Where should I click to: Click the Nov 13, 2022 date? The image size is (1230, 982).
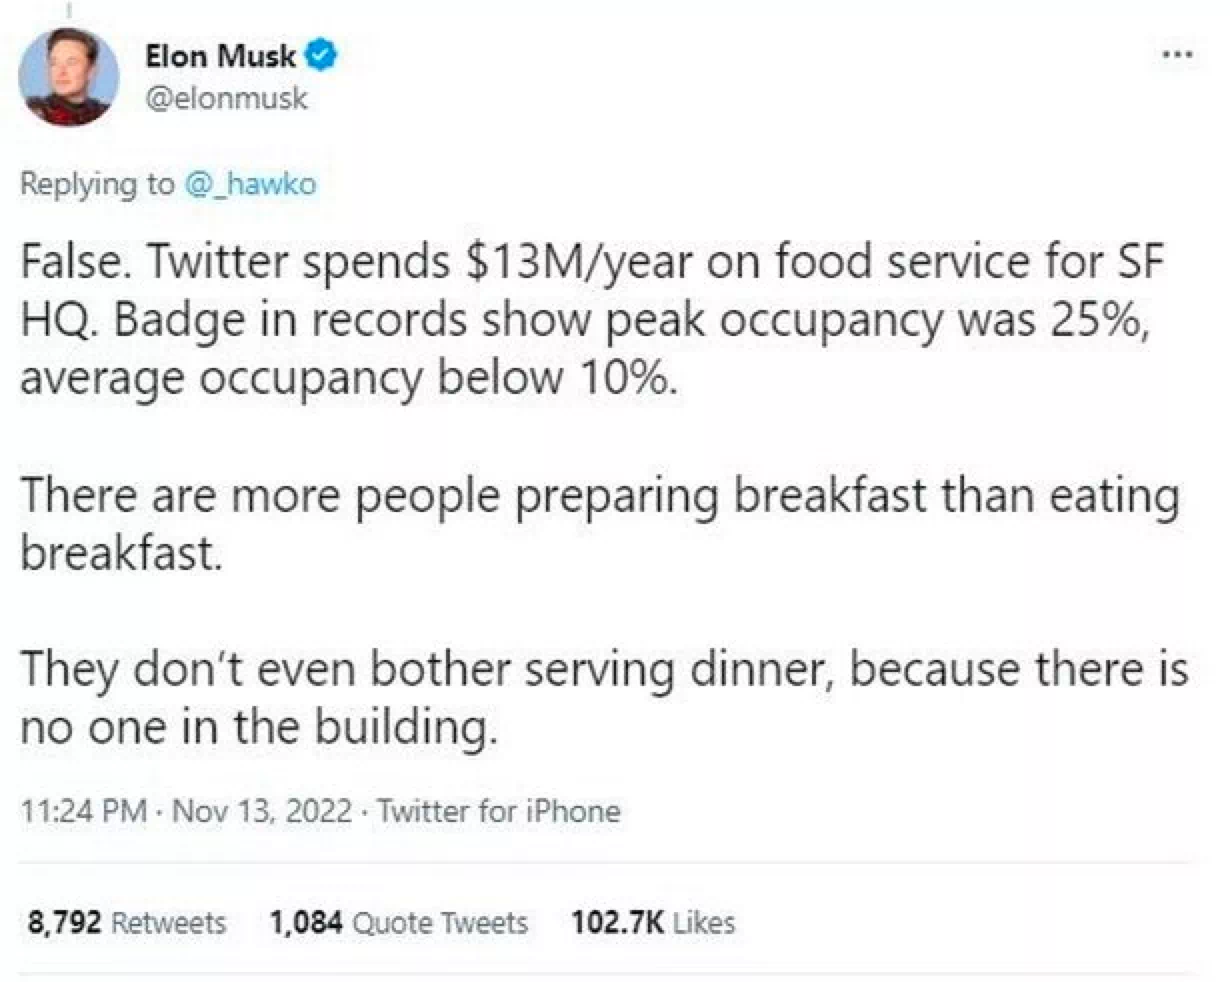pyautogui.click(x=262, y=810)
